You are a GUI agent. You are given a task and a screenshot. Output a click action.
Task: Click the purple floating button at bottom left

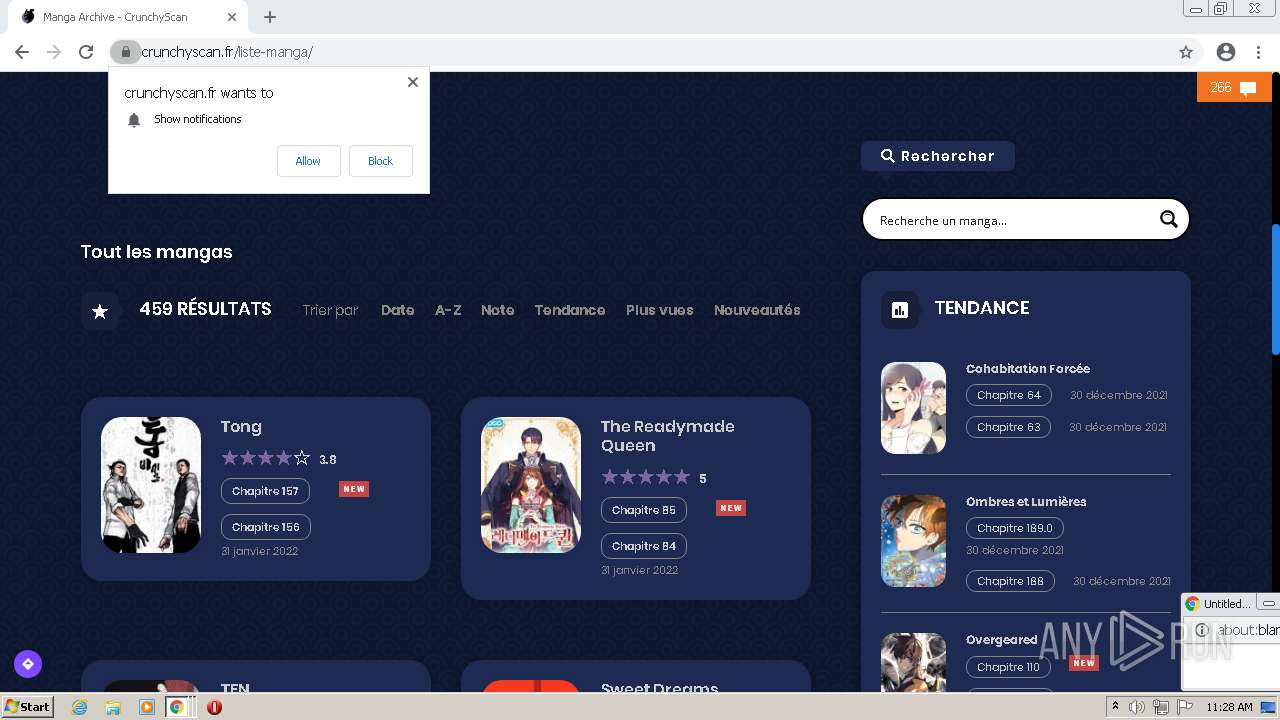click(x=28, y=663)
